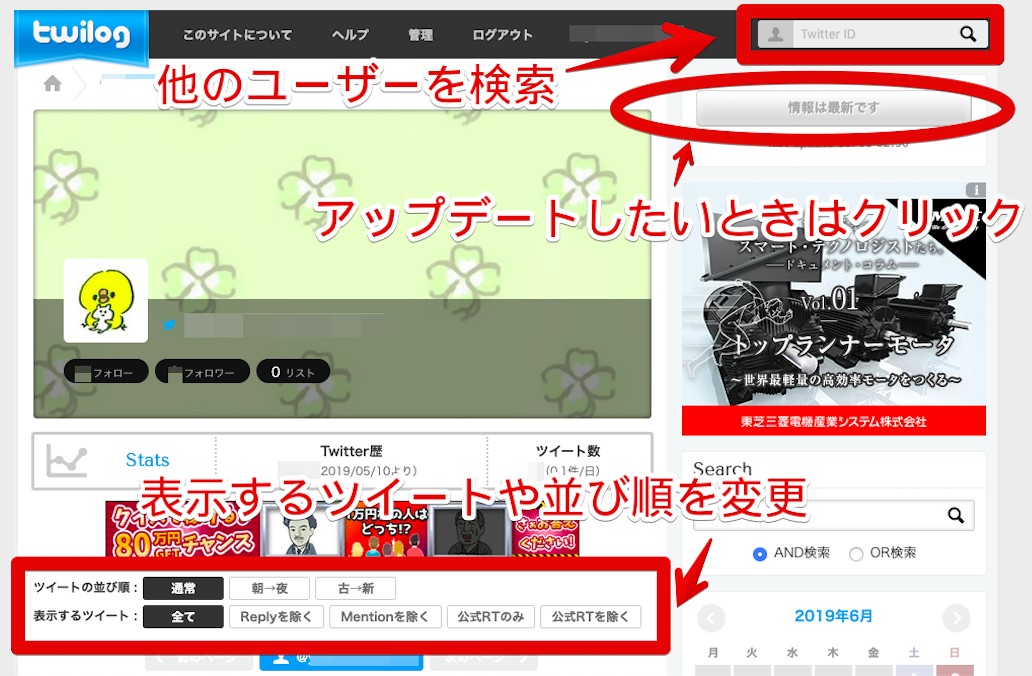Image resolution: width=1032 pixels, height=676 pixels.
Task: Go to next month in calendar
Action: [x=956, y=617]
